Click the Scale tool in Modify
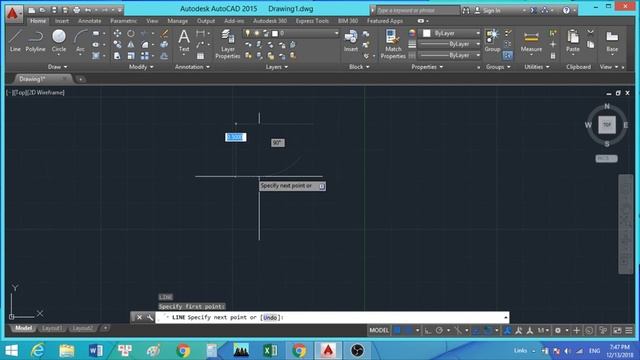The image size is (640, 360). pyautogui.click(x=131, y=56)
